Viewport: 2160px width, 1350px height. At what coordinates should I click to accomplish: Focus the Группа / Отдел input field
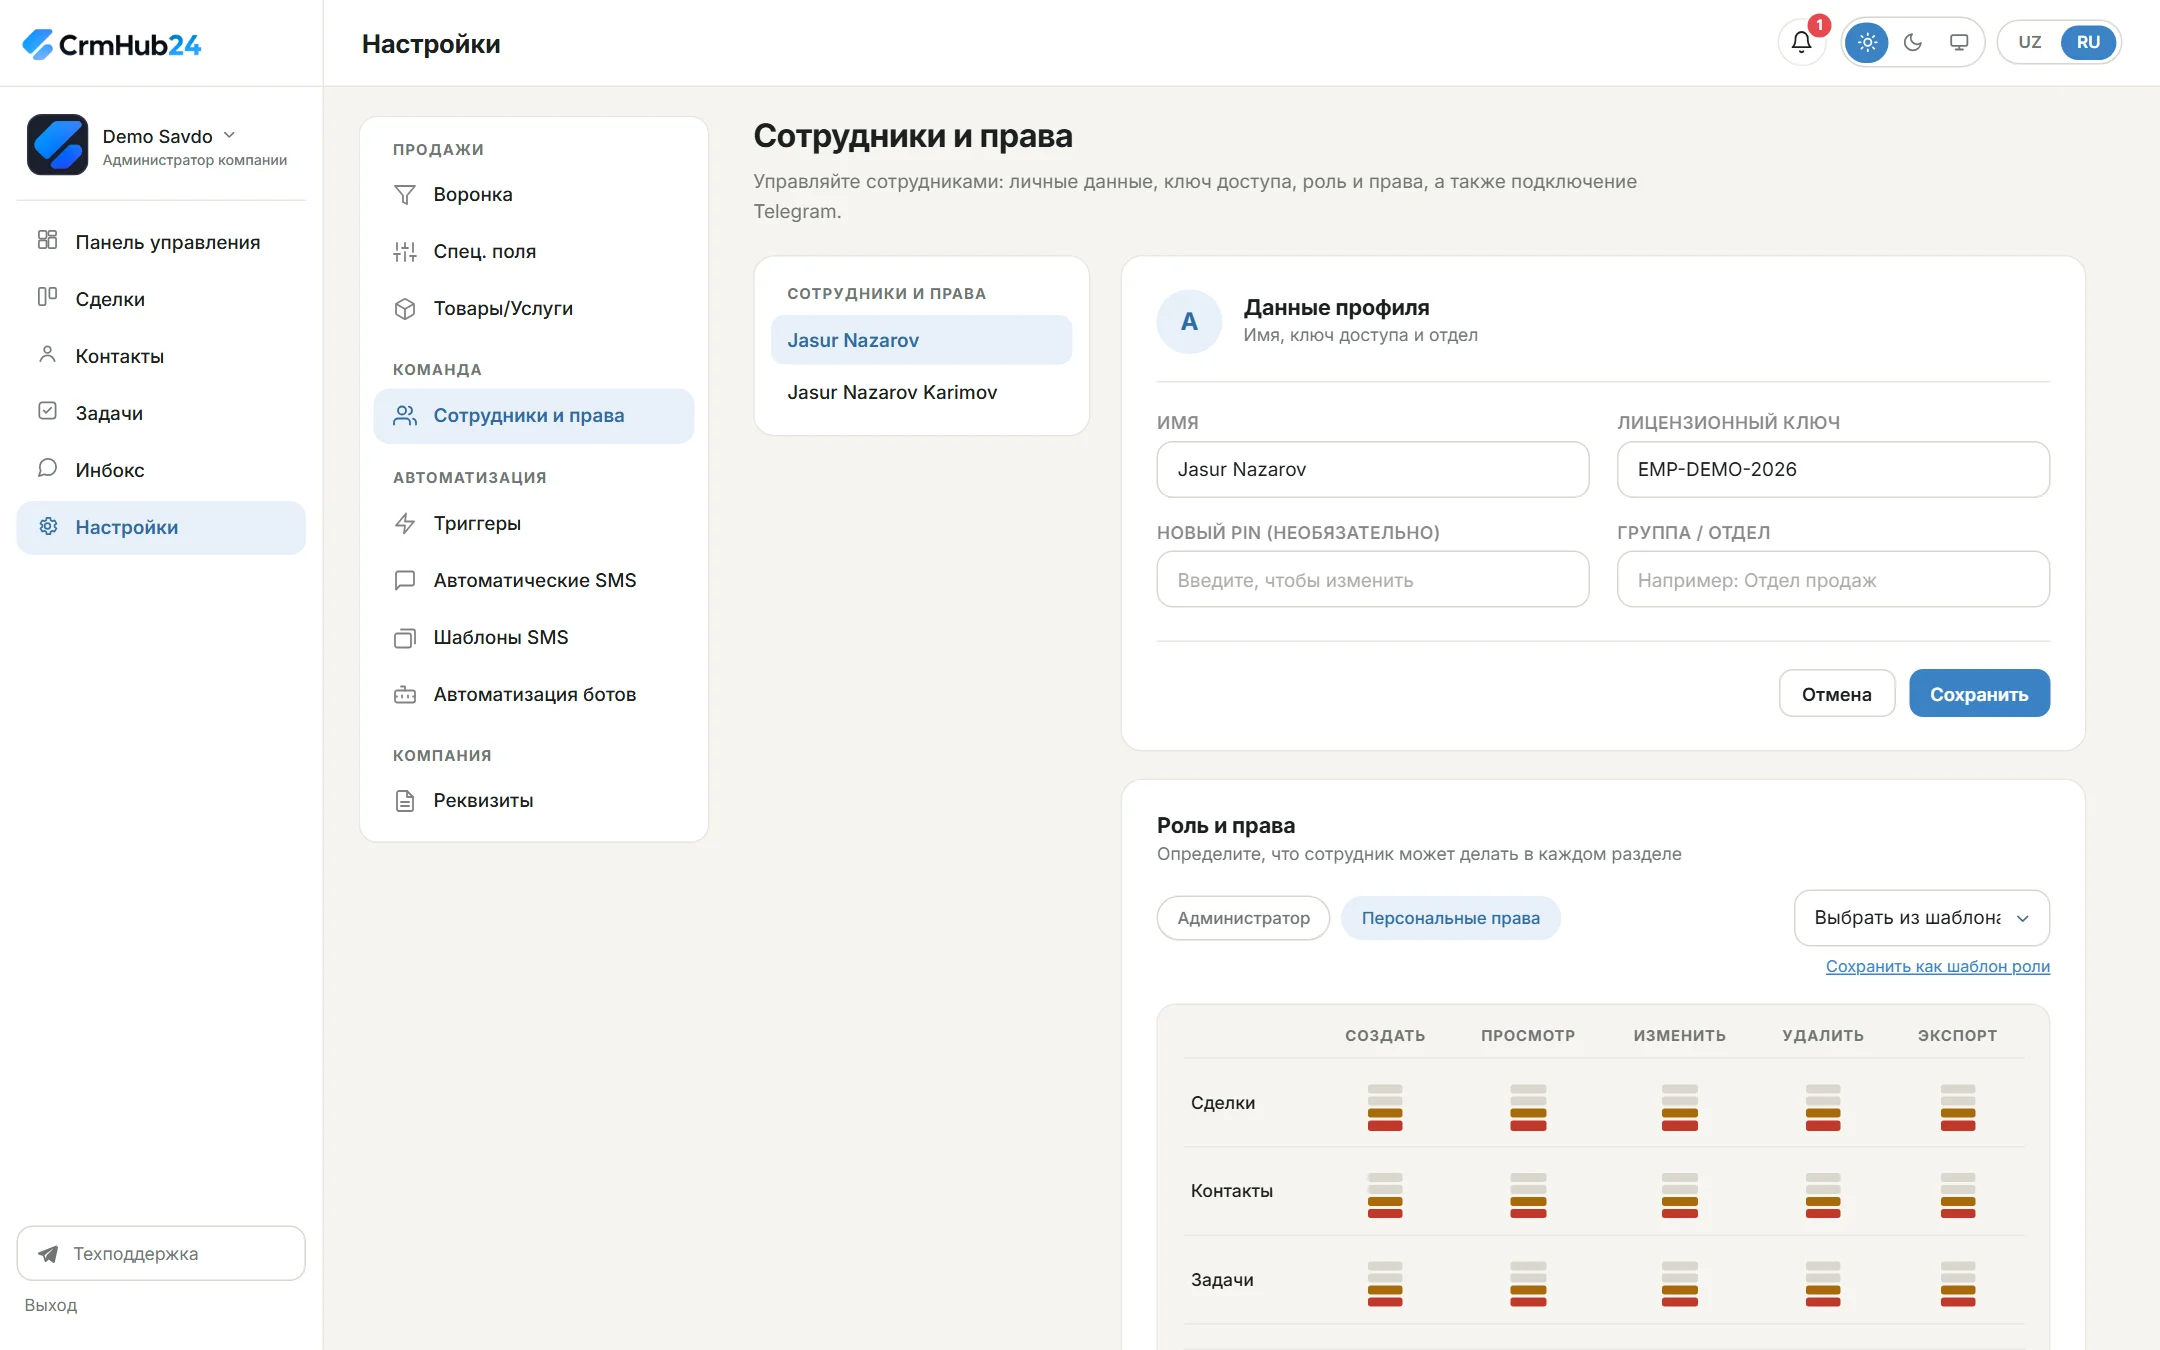click(1833, 579)
